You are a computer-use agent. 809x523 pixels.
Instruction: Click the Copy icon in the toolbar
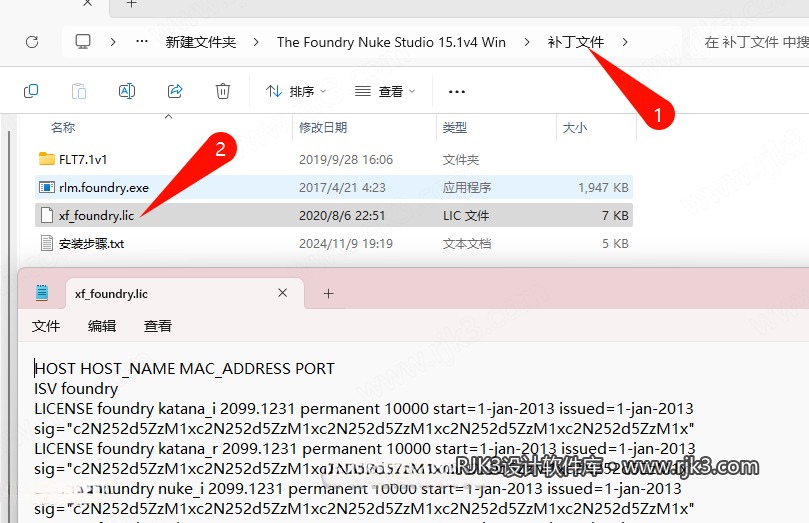coord(31,91)
